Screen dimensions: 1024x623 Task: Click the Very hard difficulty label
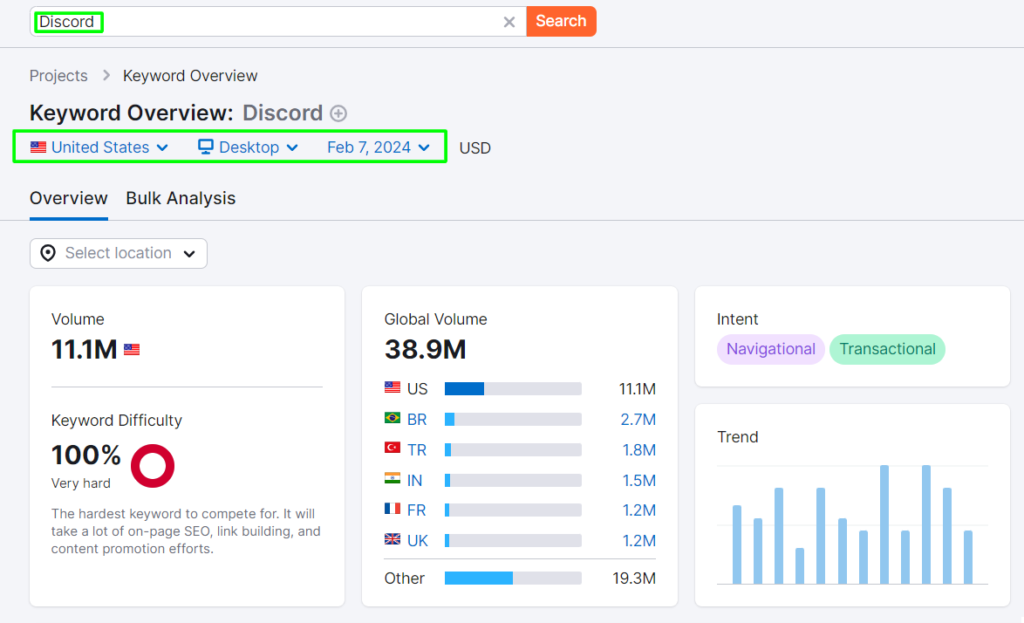coord(81,483)
